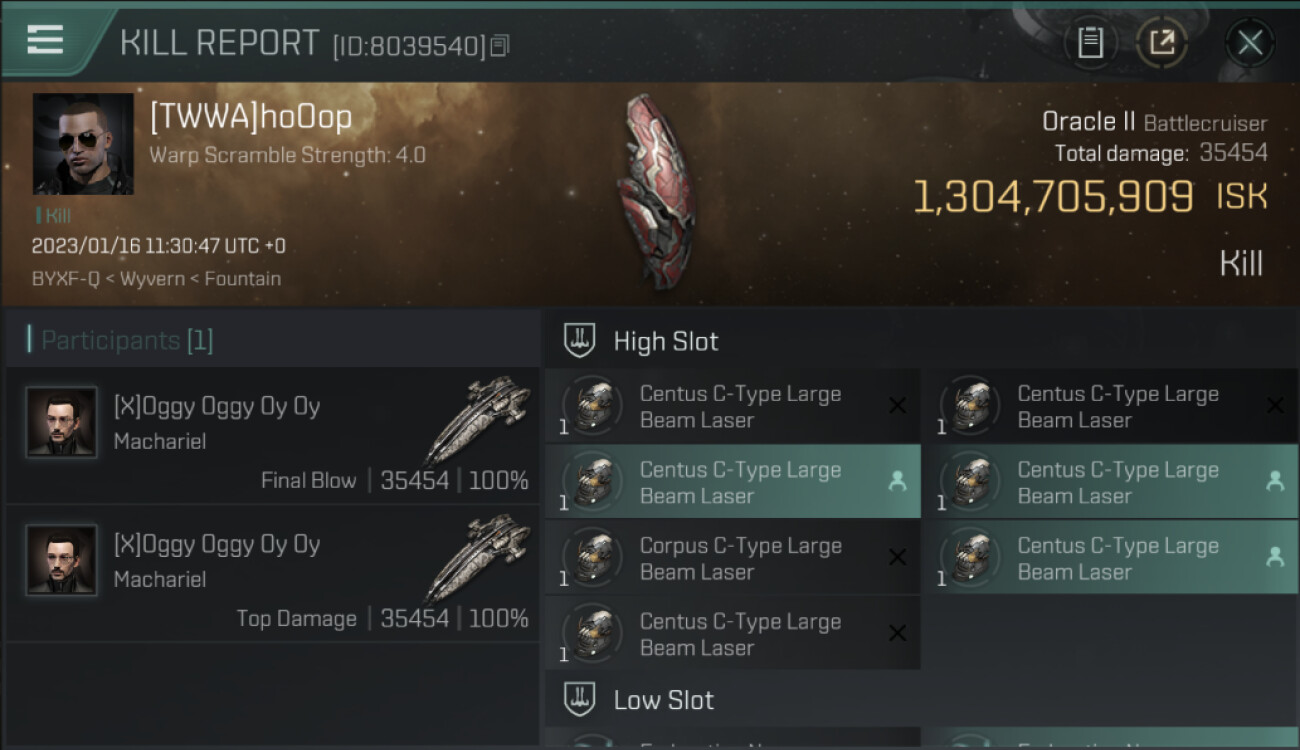This screenshot has width=1300, height=750.
Task: Click the High Slot section header
Action: click(x=921, y=341)
